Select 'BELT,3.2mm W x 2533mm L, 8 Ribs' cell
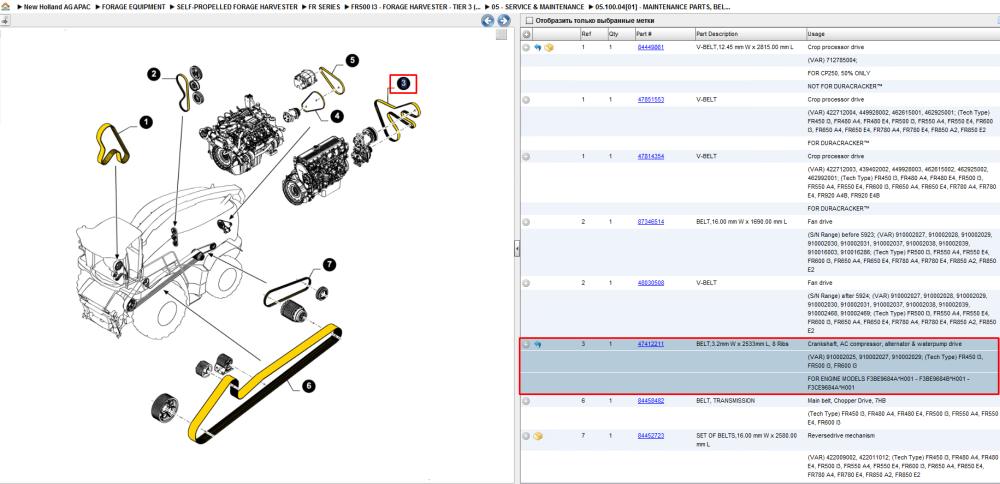The width and height of the screenshot is (1000, 484). tap(742, 344)
